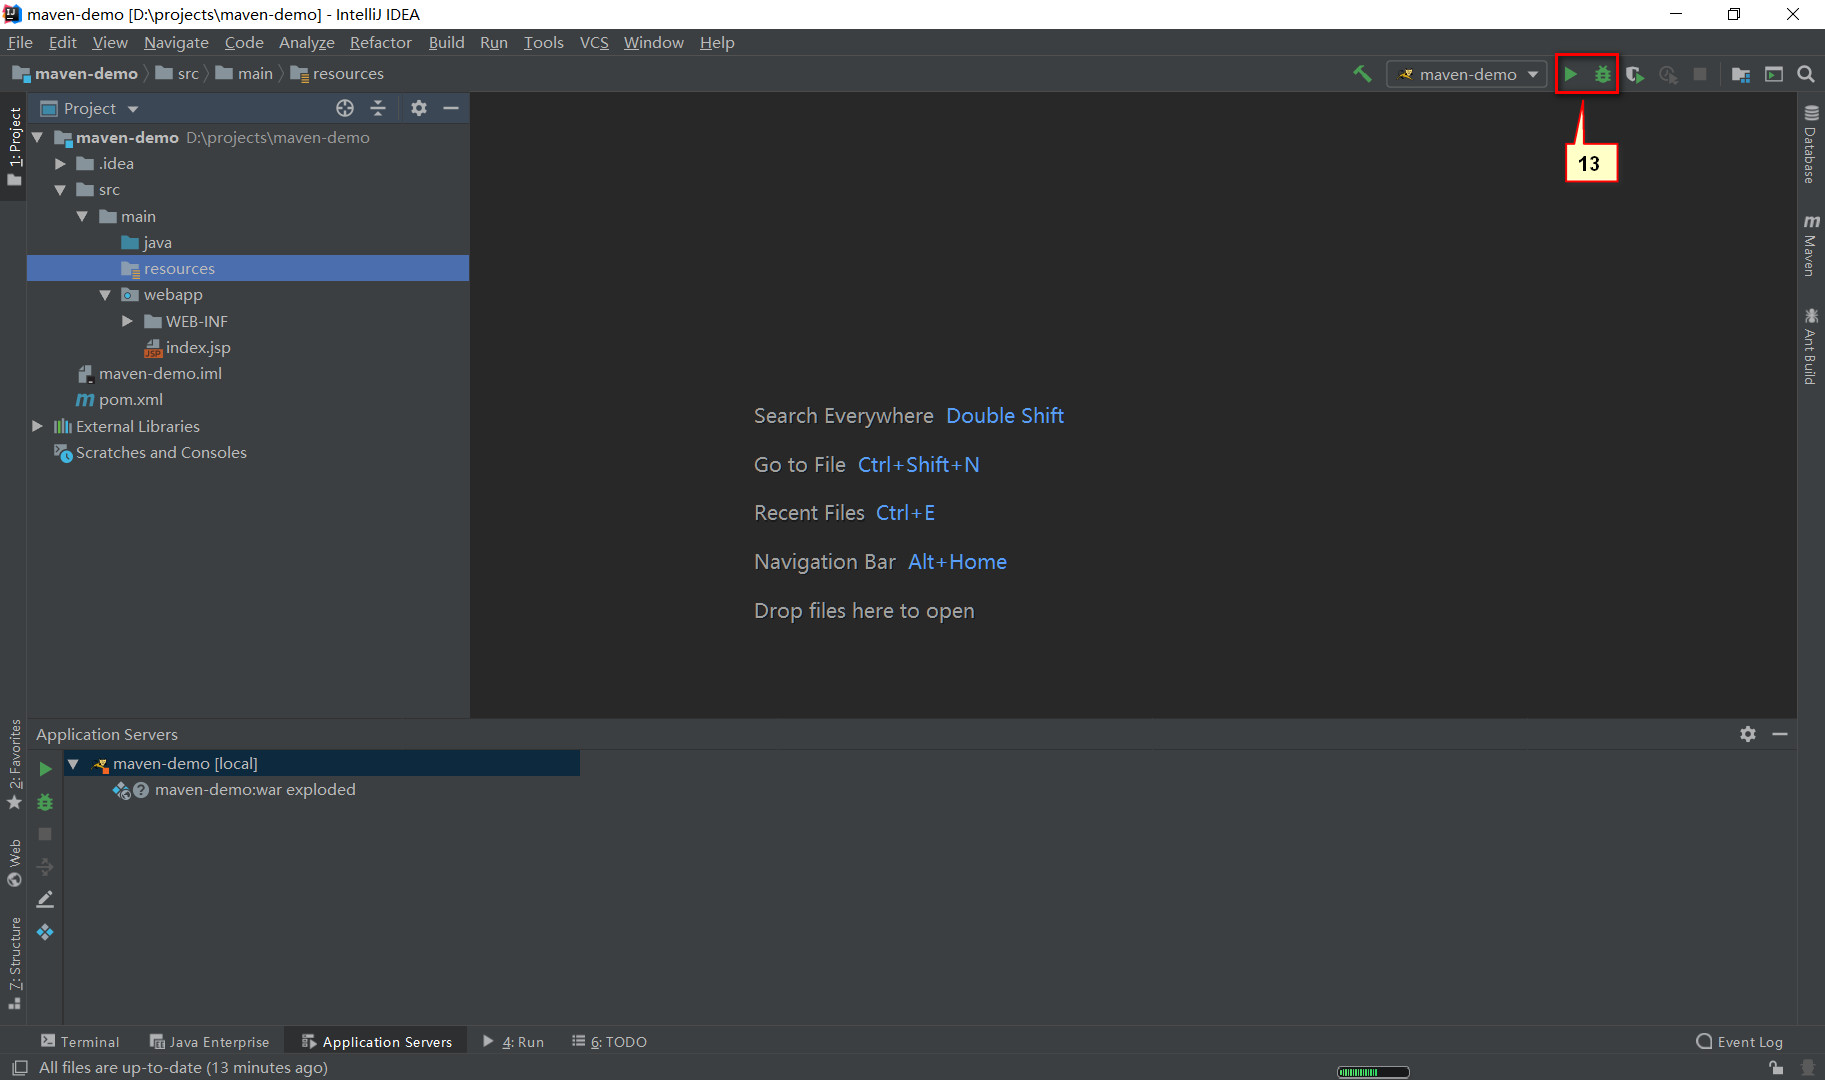Expand the .idea folder
This screenshot has height=1080, width=1825.
[x=61, y=163]
